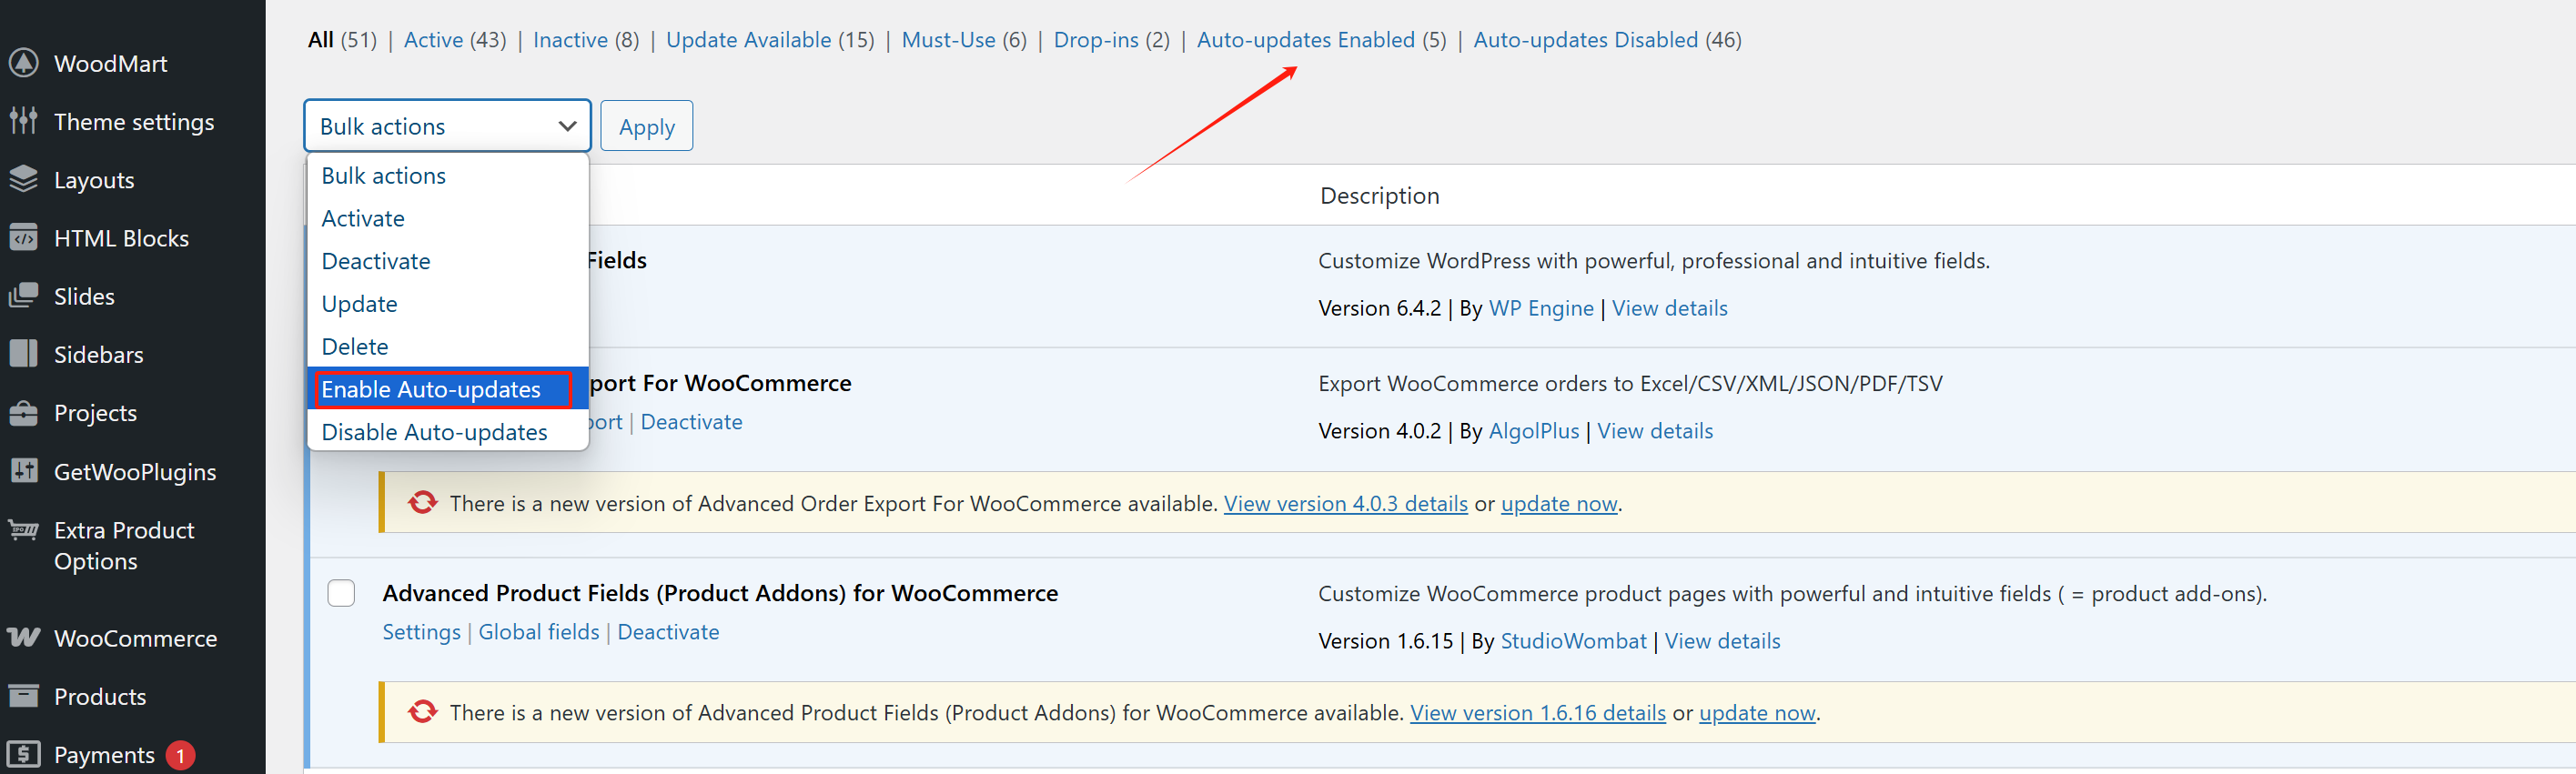
Task: Click the Projects briefcase icon
Action: 24,413
